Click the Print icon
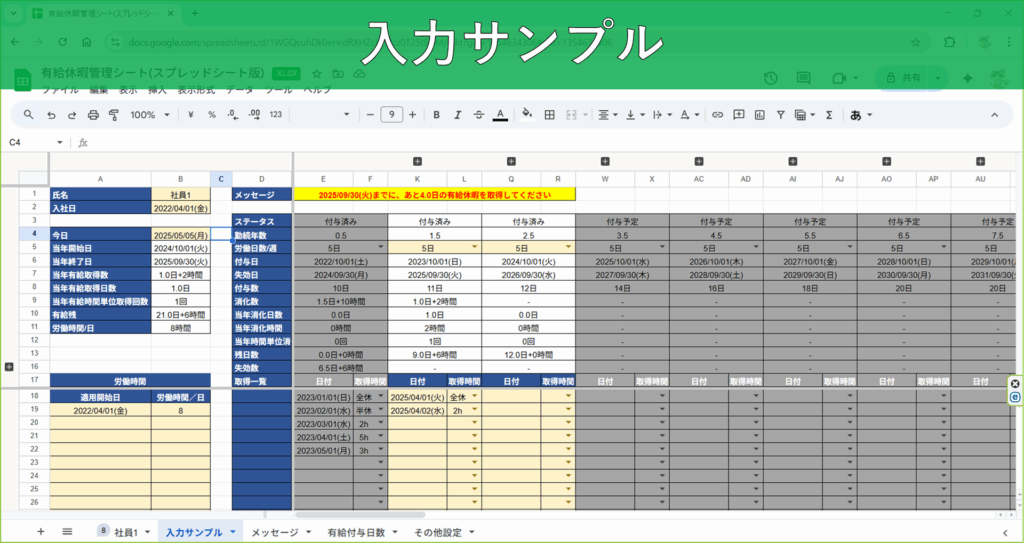 point(92,114)
